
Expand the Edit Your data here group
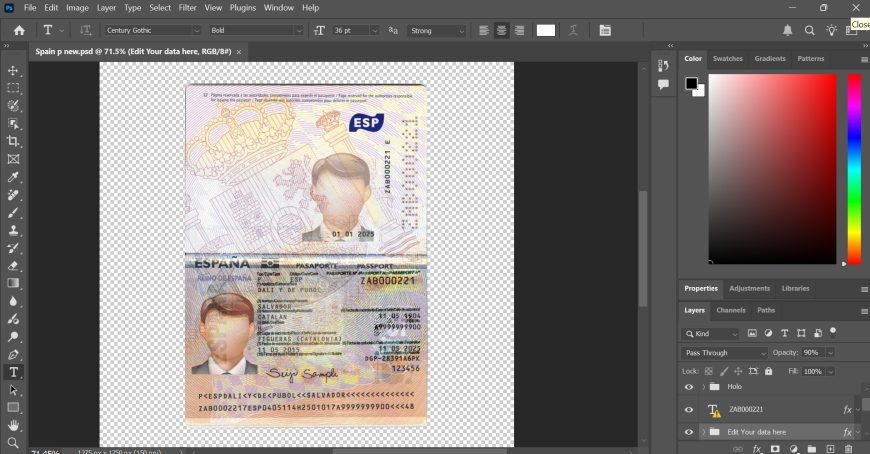point(704,432)
